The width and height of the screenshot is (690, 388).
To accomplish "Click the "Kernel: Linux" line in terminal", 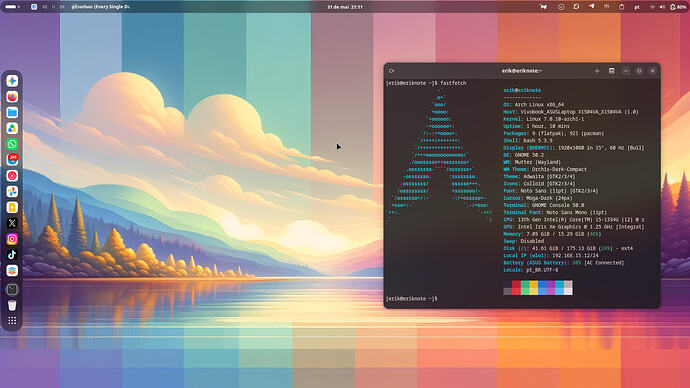I will click(544, 119).
